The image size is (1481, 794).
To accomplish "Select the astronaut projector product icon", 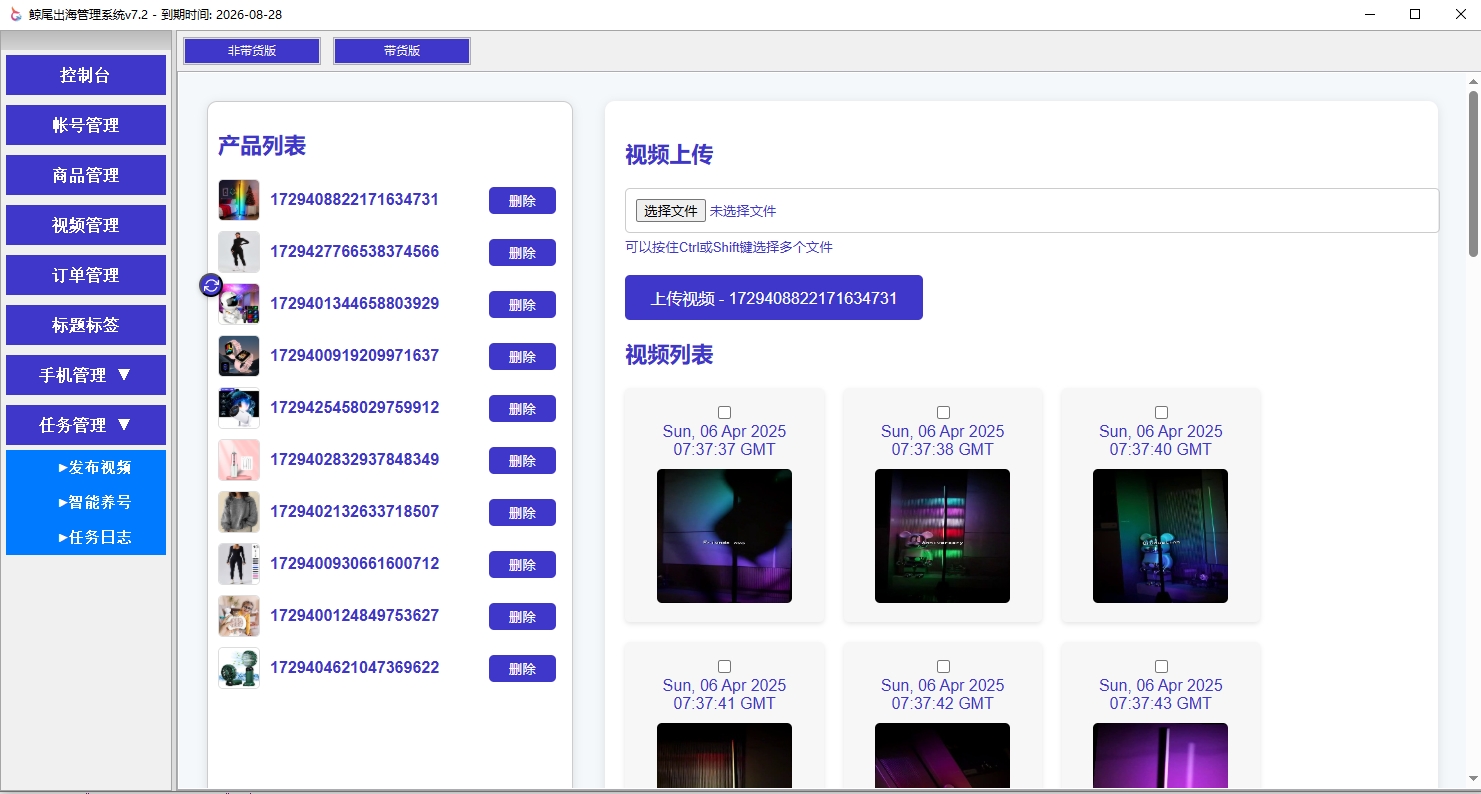I will pos(240,305).
